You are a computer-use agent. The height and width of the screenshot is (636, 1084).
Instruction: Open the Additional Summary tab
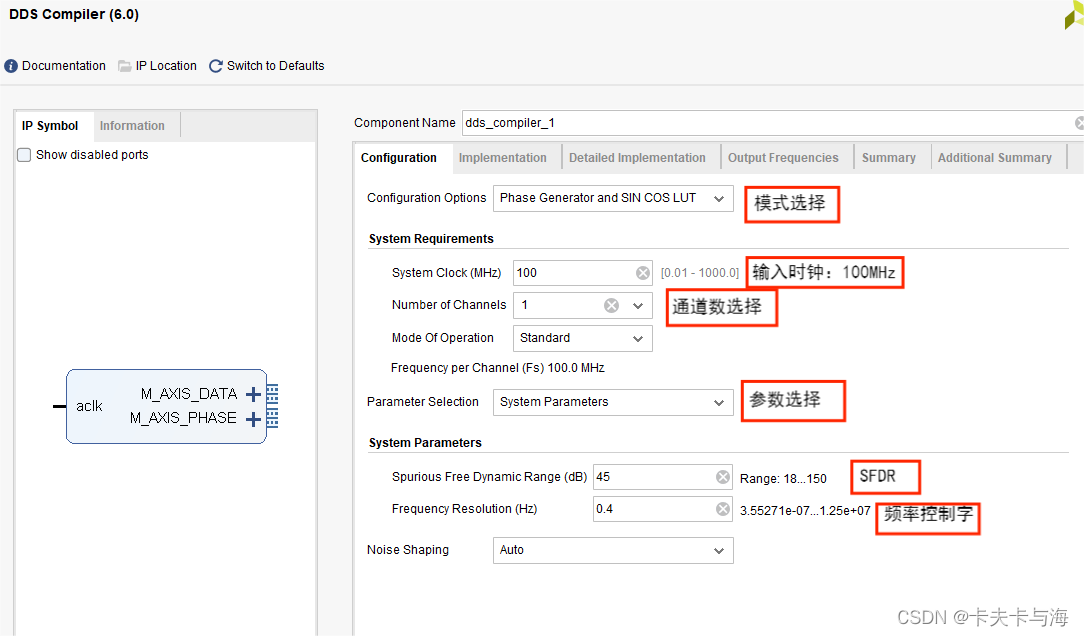[x=995, y=158]
